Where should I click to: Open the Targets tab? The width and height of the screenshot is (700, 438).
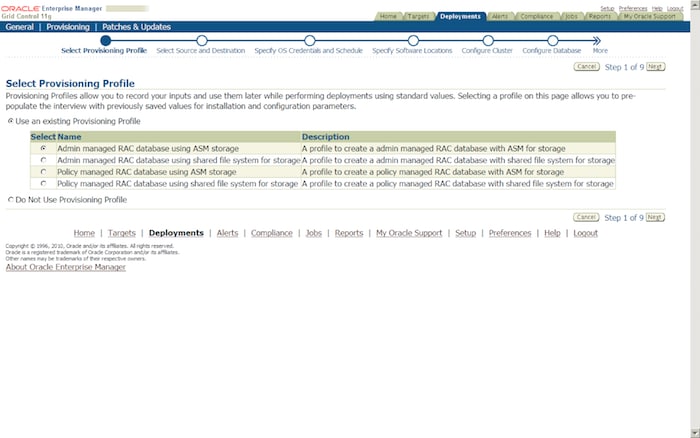tap(418, 17)
